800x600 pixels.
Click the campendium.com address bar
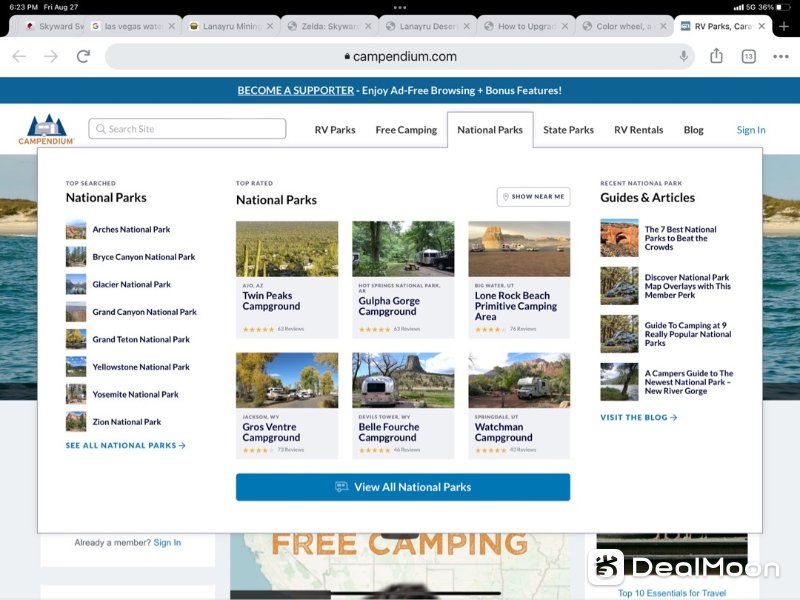tap(400, 56)
